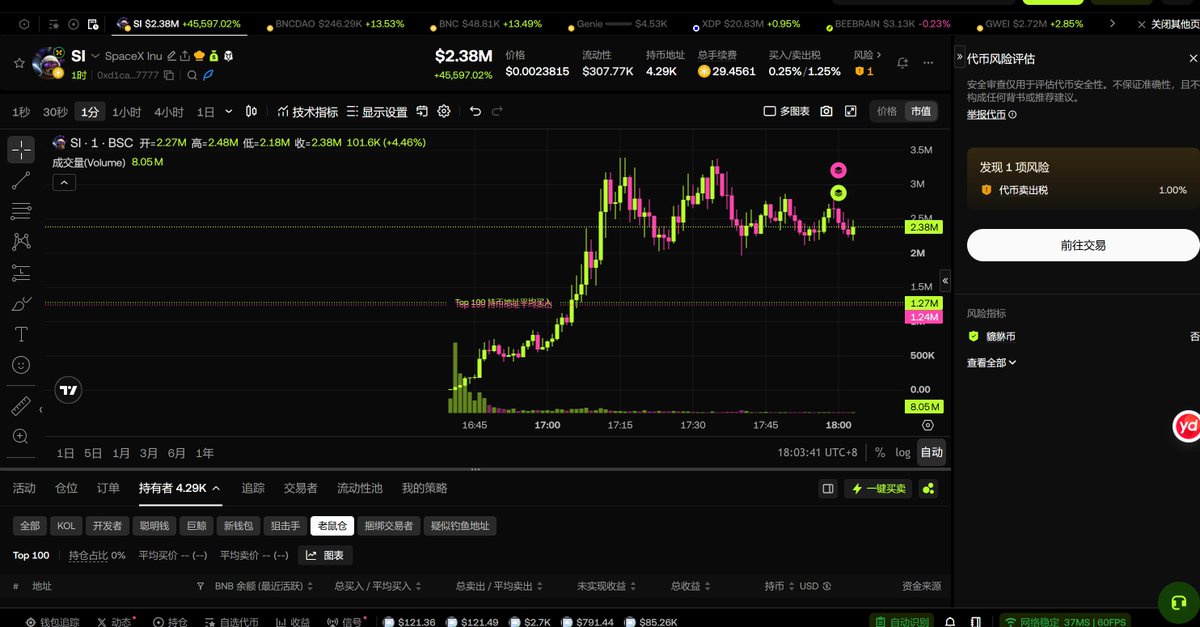Screen dimensions: 1200x627
Task: Collapse the 持有者 4.29K tab chevron
Action: [217, 488]
